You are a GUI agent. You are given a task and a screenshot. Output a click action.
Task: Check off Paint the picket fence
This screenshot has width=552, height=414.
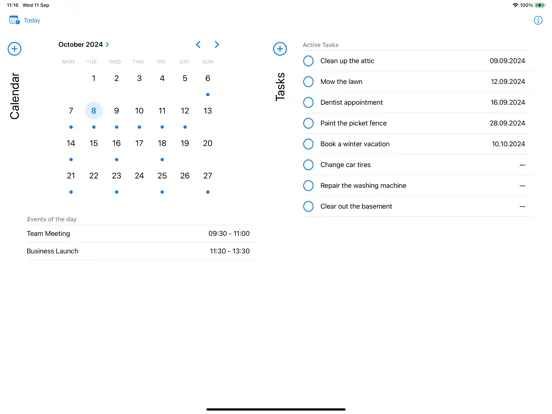click(x=308, y=123)
